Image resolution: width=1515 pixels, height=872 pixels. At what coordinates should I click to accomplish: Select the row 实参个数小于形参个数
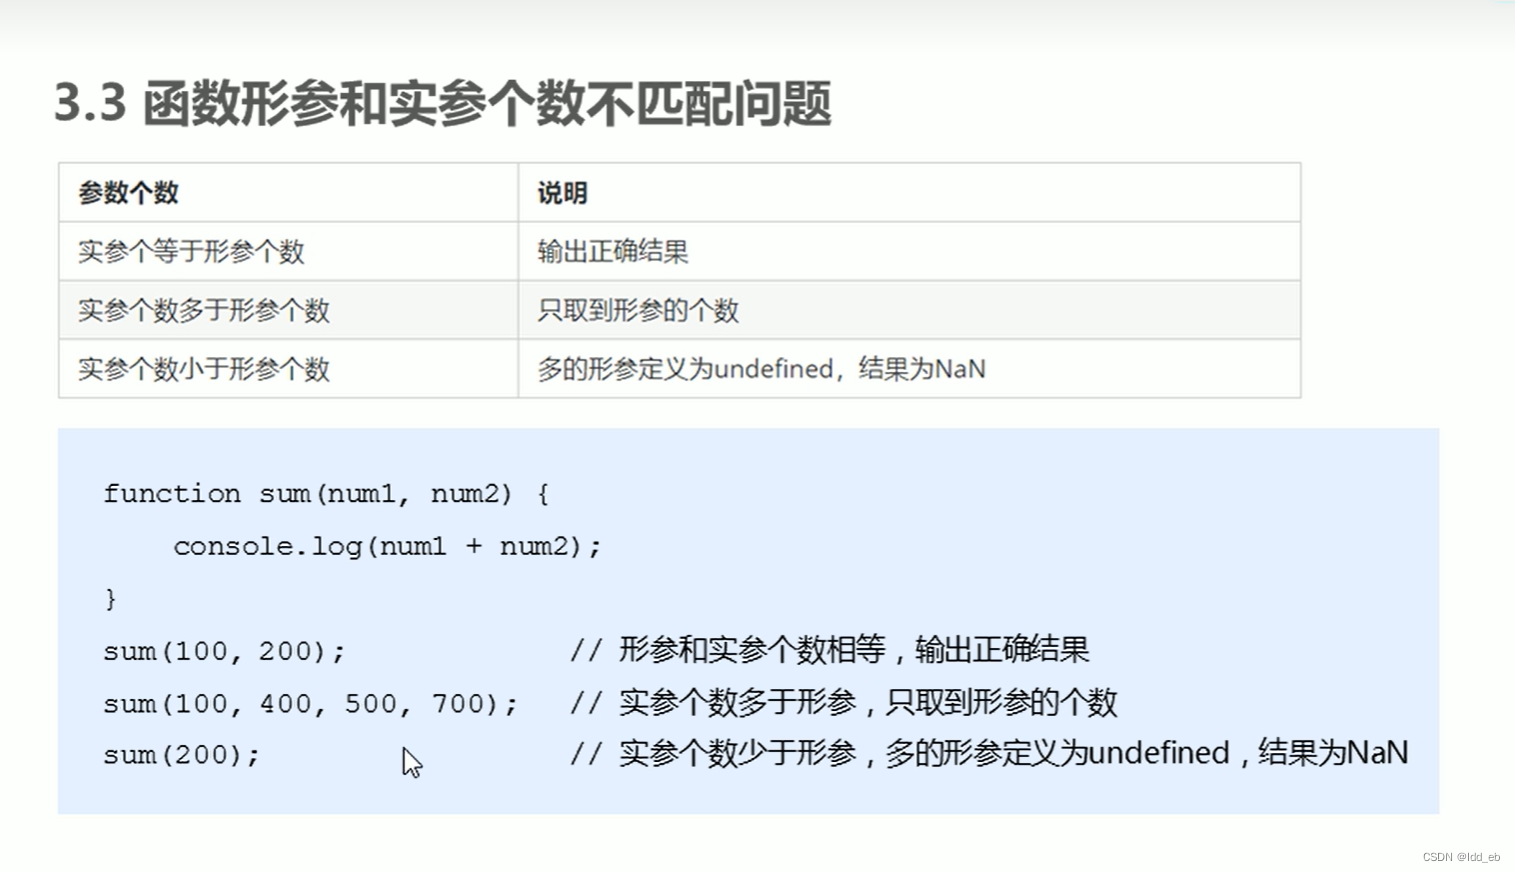pyautogui.click(x=205, y=368)
